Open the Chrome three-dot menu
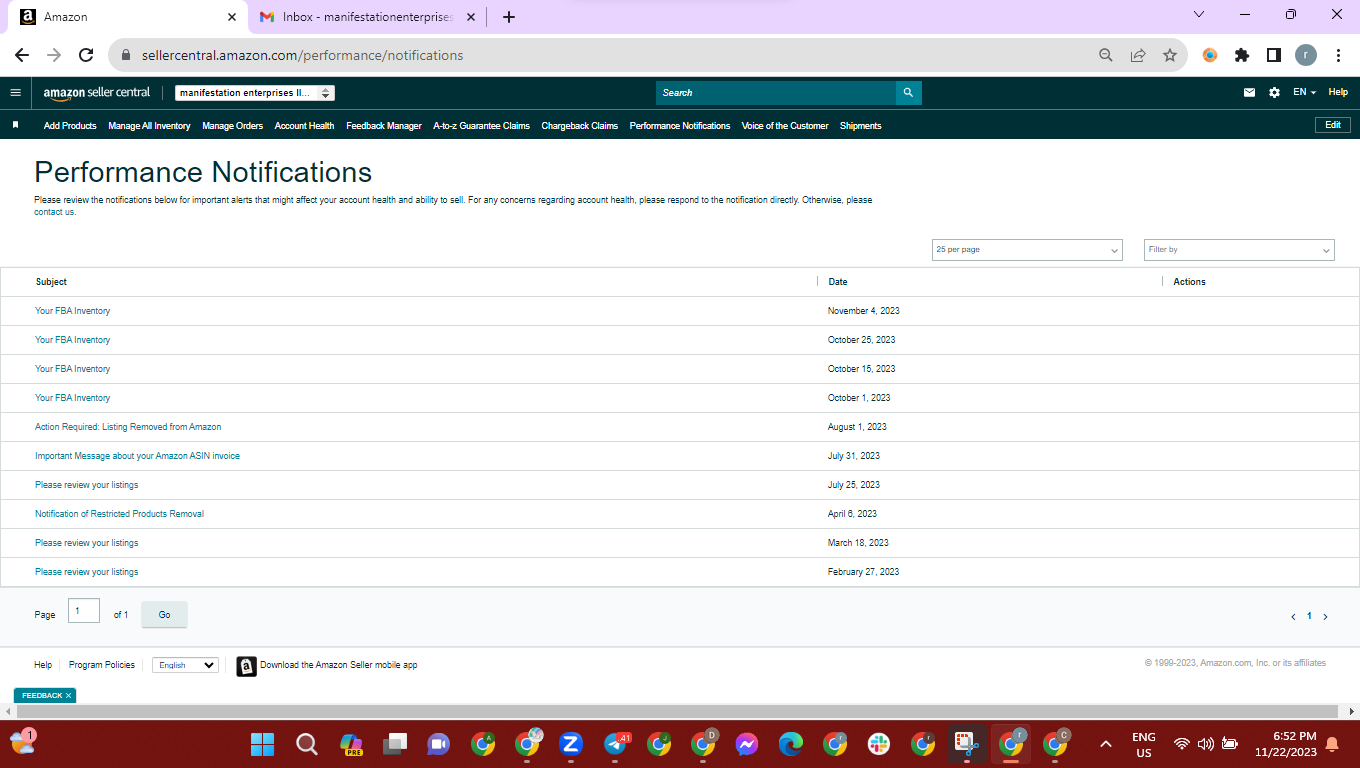This screenshot has width=1360, height=768. (1338, 55)
